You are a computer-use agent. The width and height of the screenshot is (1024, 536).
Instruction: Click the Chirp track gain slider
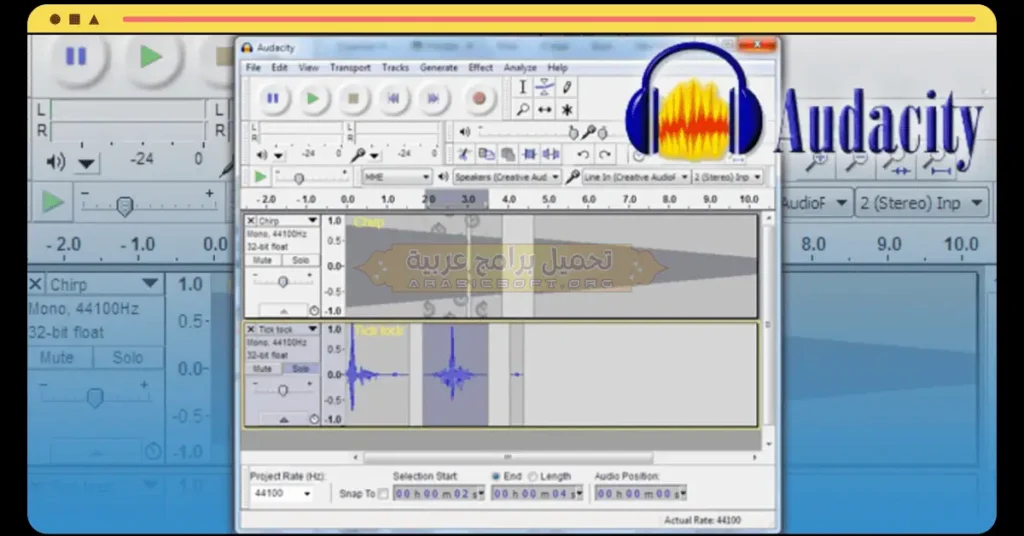pos(282,281)
